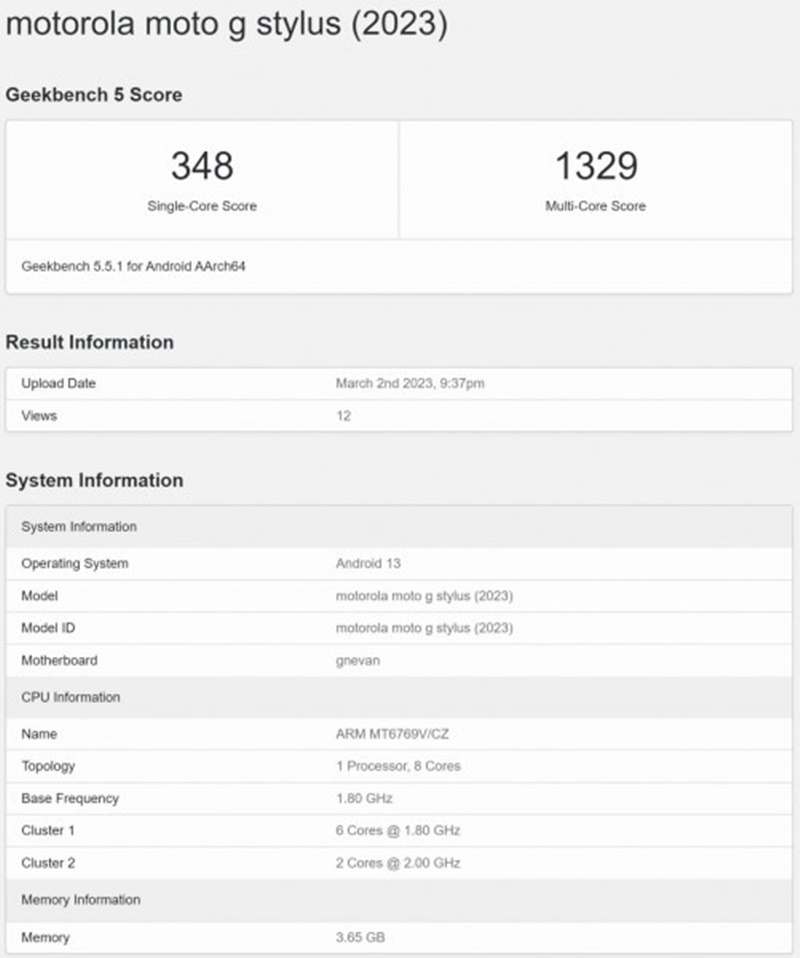Click the Result Information heading
Screen dimensions: 800x958
90,342
